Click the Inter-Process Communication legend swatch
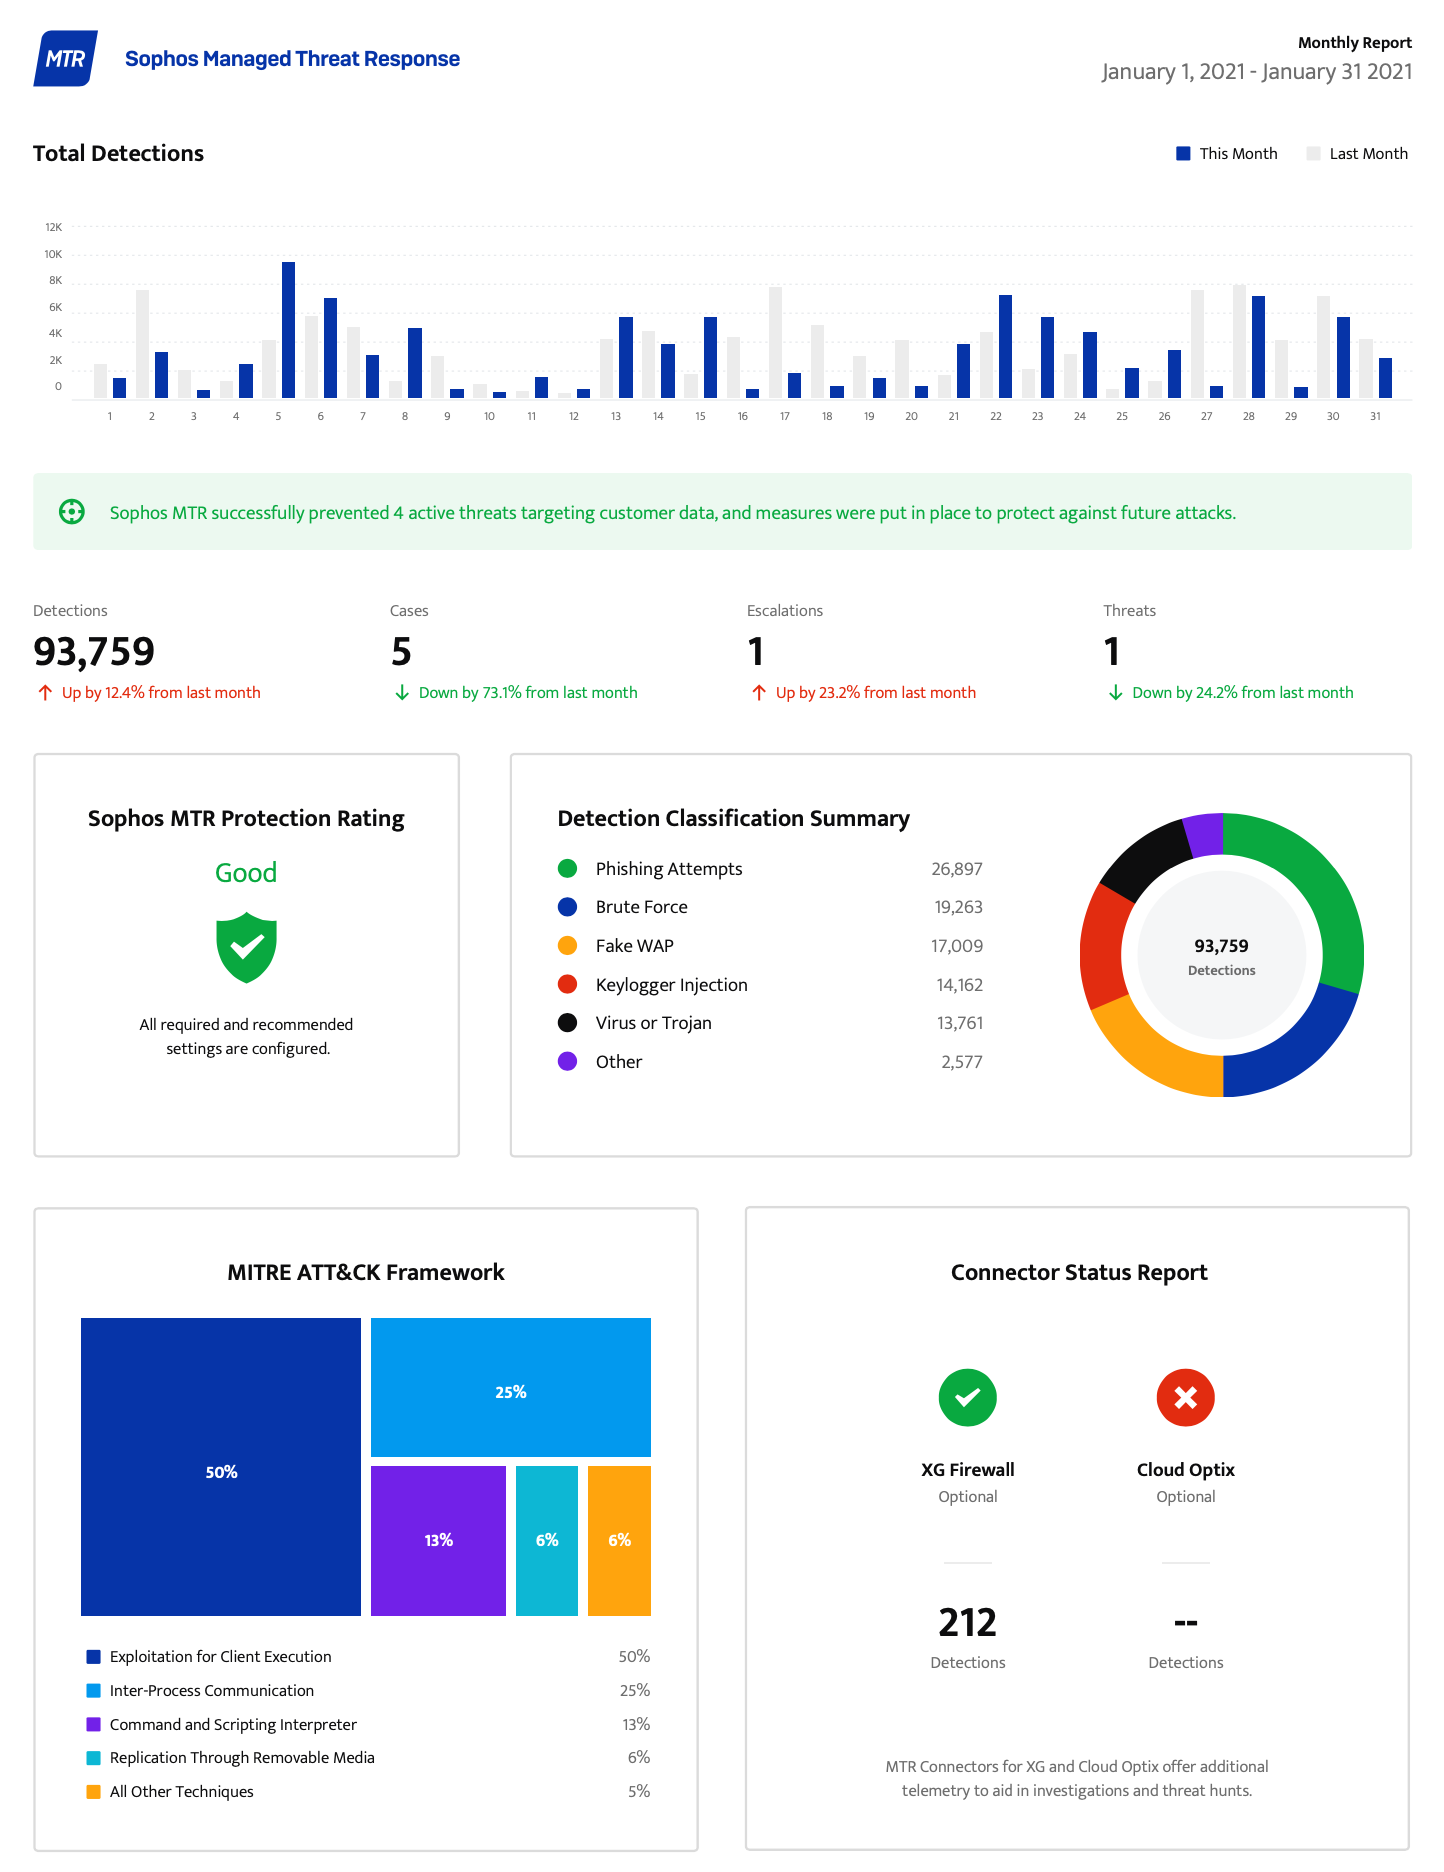 (x=94, y=1690)
